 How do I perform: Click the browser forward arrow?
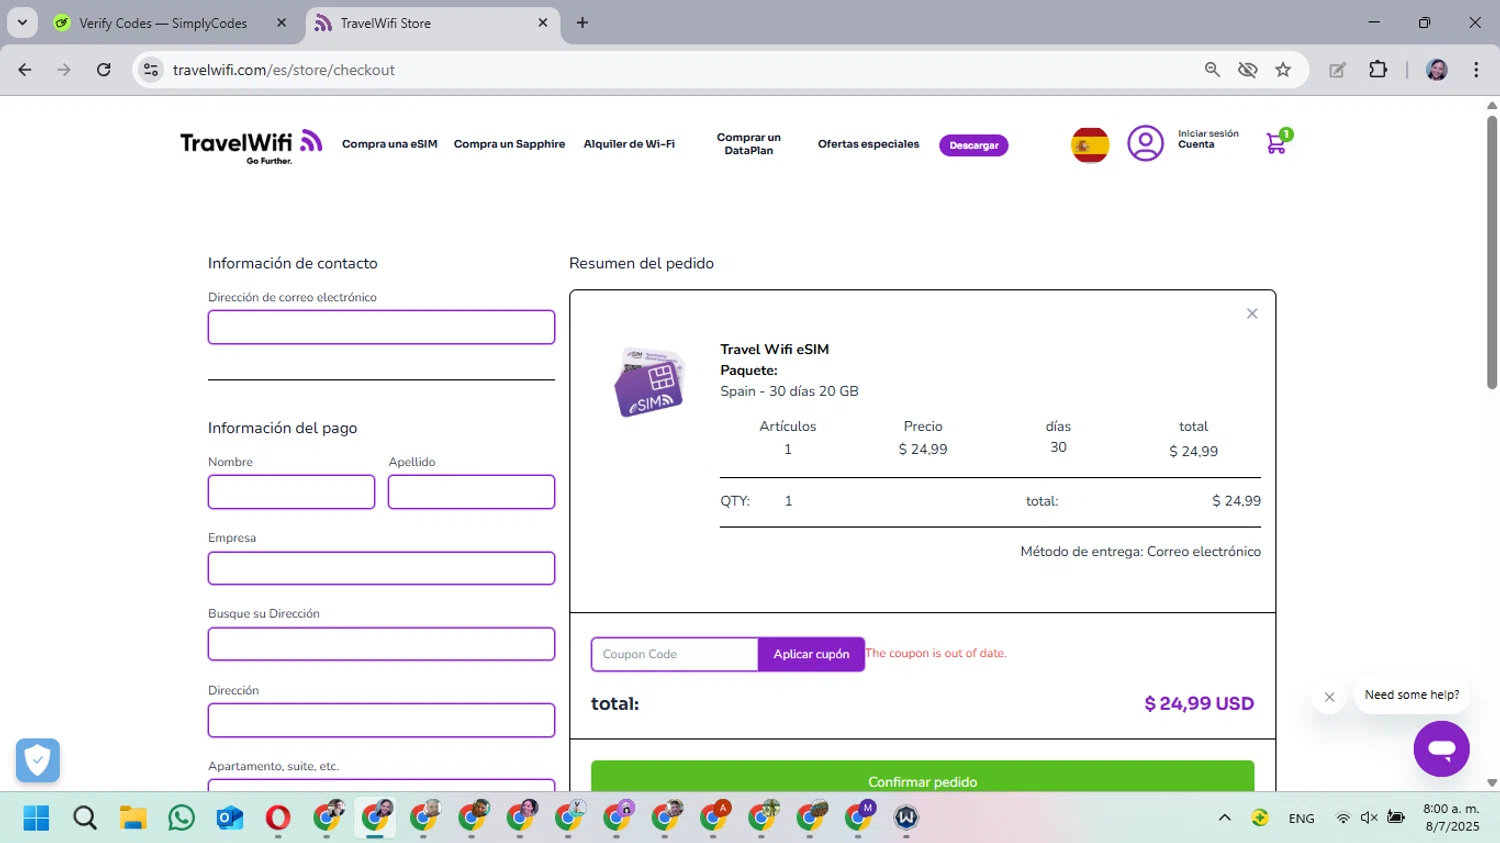coord(64,70)
